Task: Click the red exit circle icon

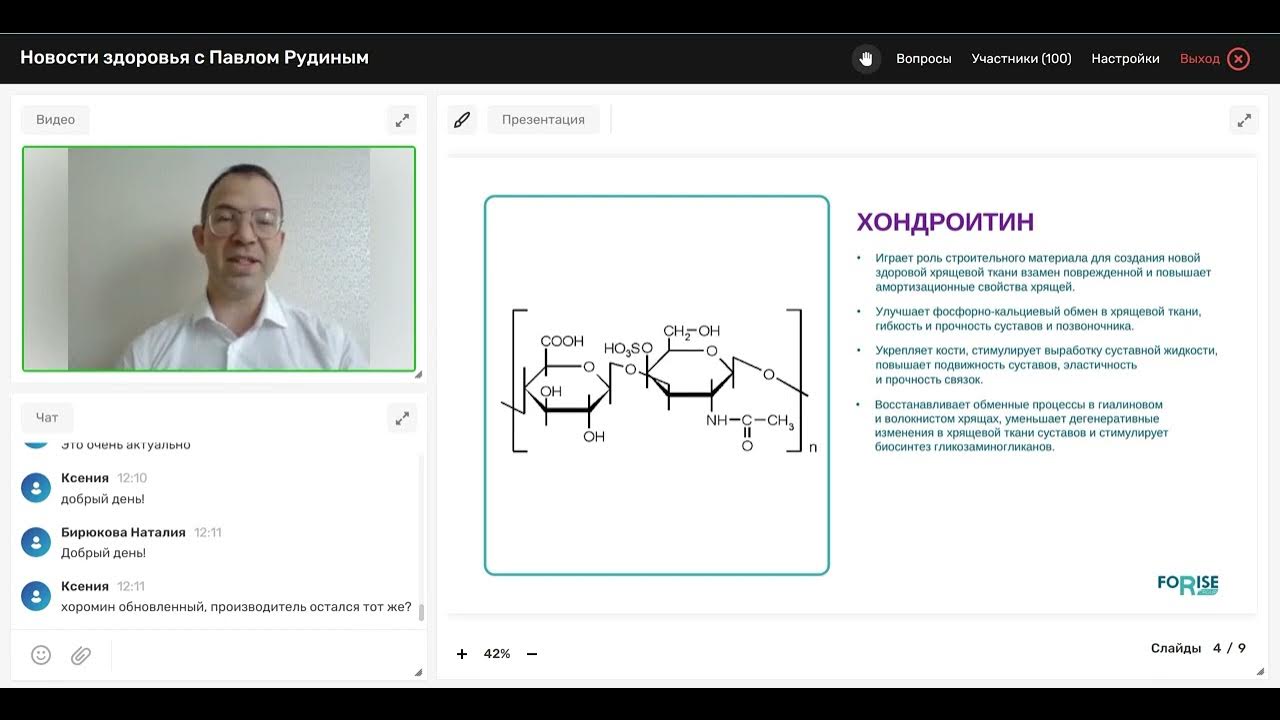Action: tap(1239, 59)
